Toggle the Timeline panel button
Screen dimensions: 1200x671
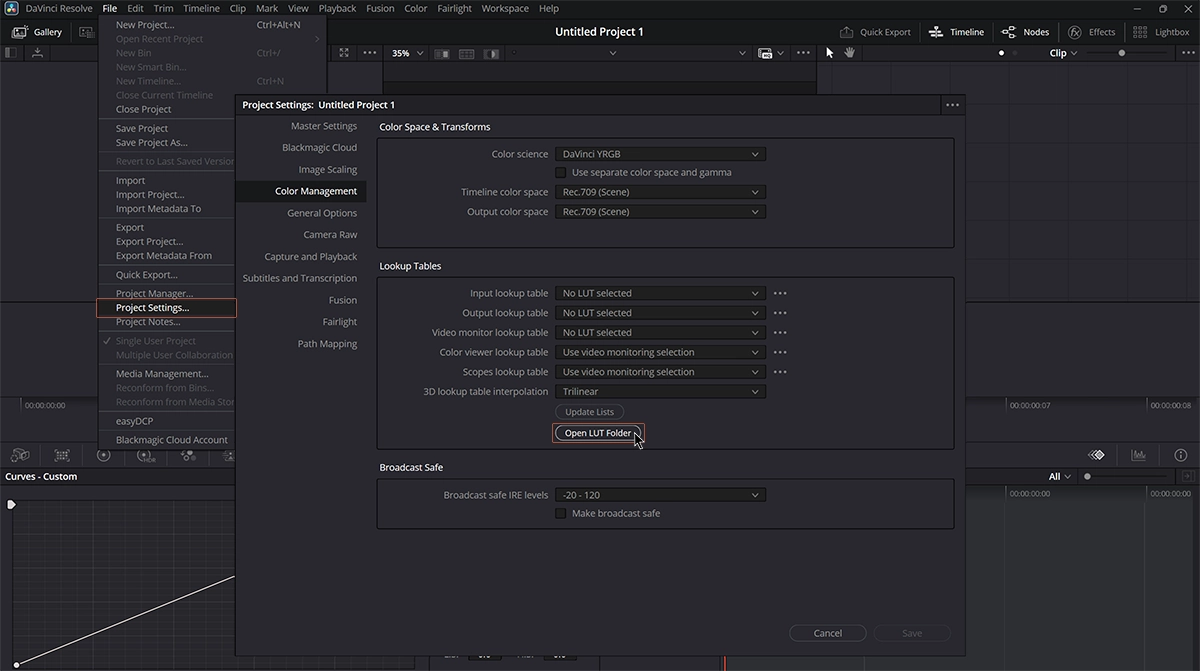pyautogui.click(x=956, y=32)
